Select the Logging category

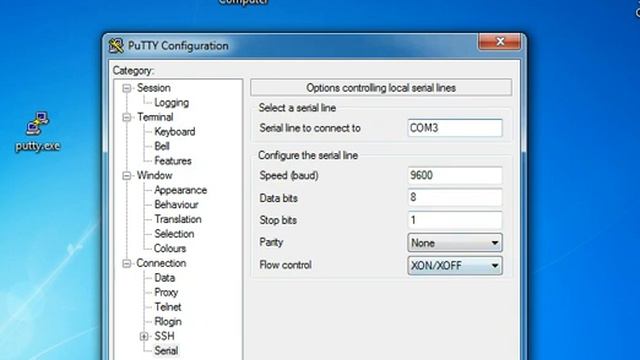pyautogui.click(x=171, y=102)
